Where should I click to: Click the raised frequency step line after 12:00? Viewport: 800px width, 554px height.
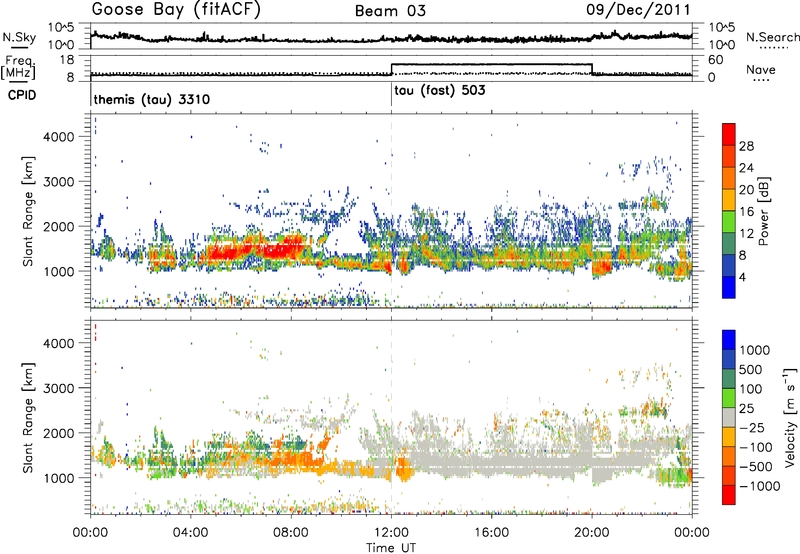[491, 64]
